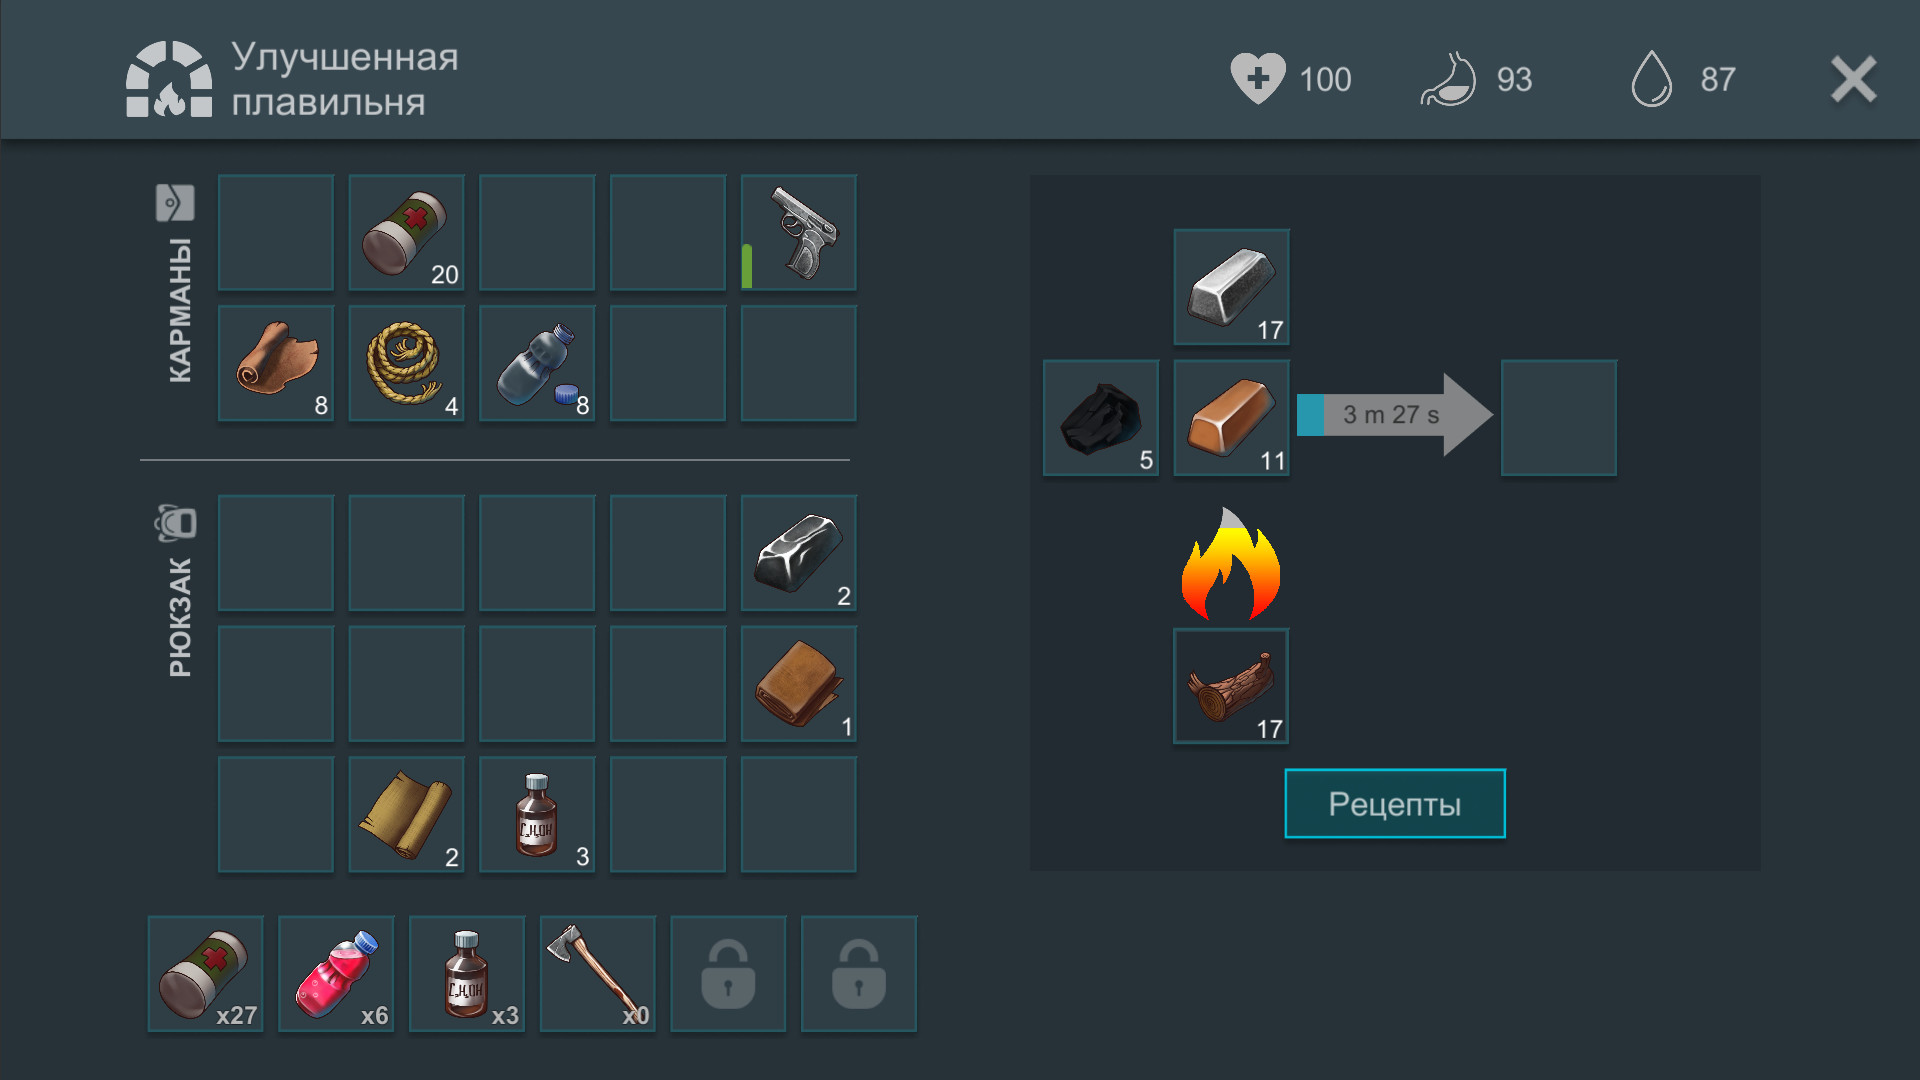1920x1080 pixels.
Task: Tap the first locked quick slot
Action: pyautogui.click(x=729, y=974)
